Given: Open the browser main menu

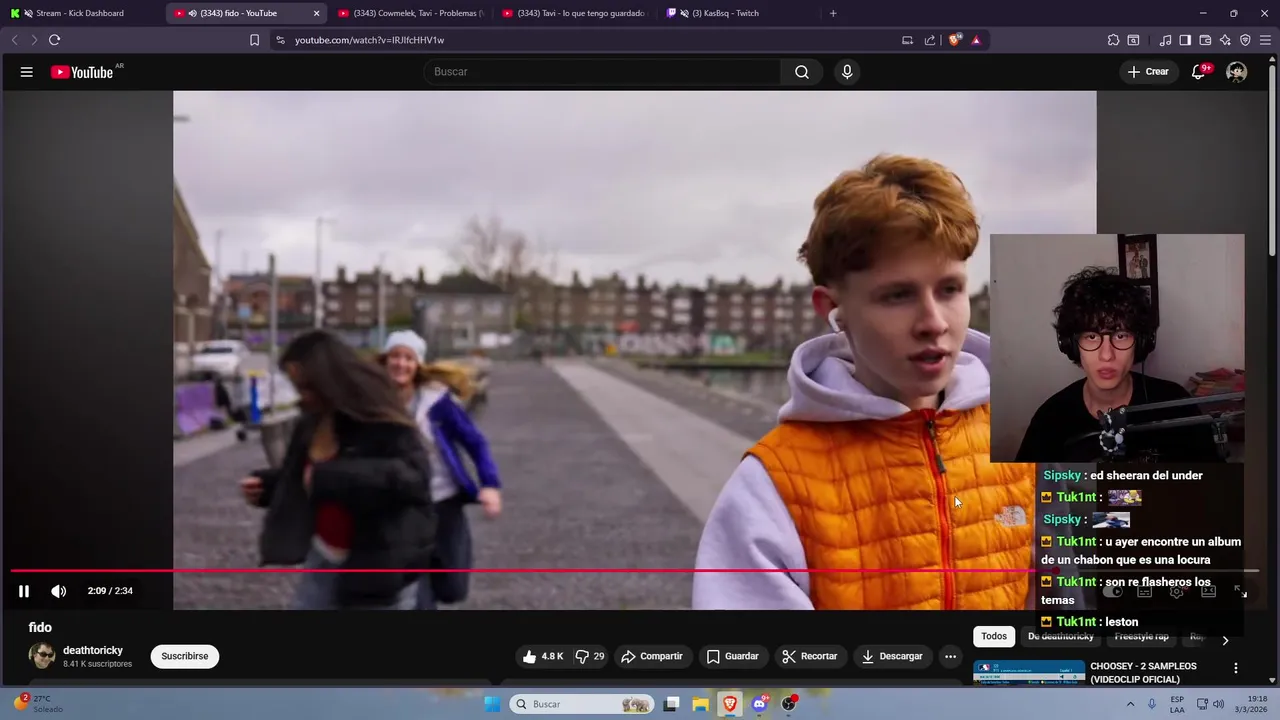Looking at the screenshot, I should (1265, 40).
